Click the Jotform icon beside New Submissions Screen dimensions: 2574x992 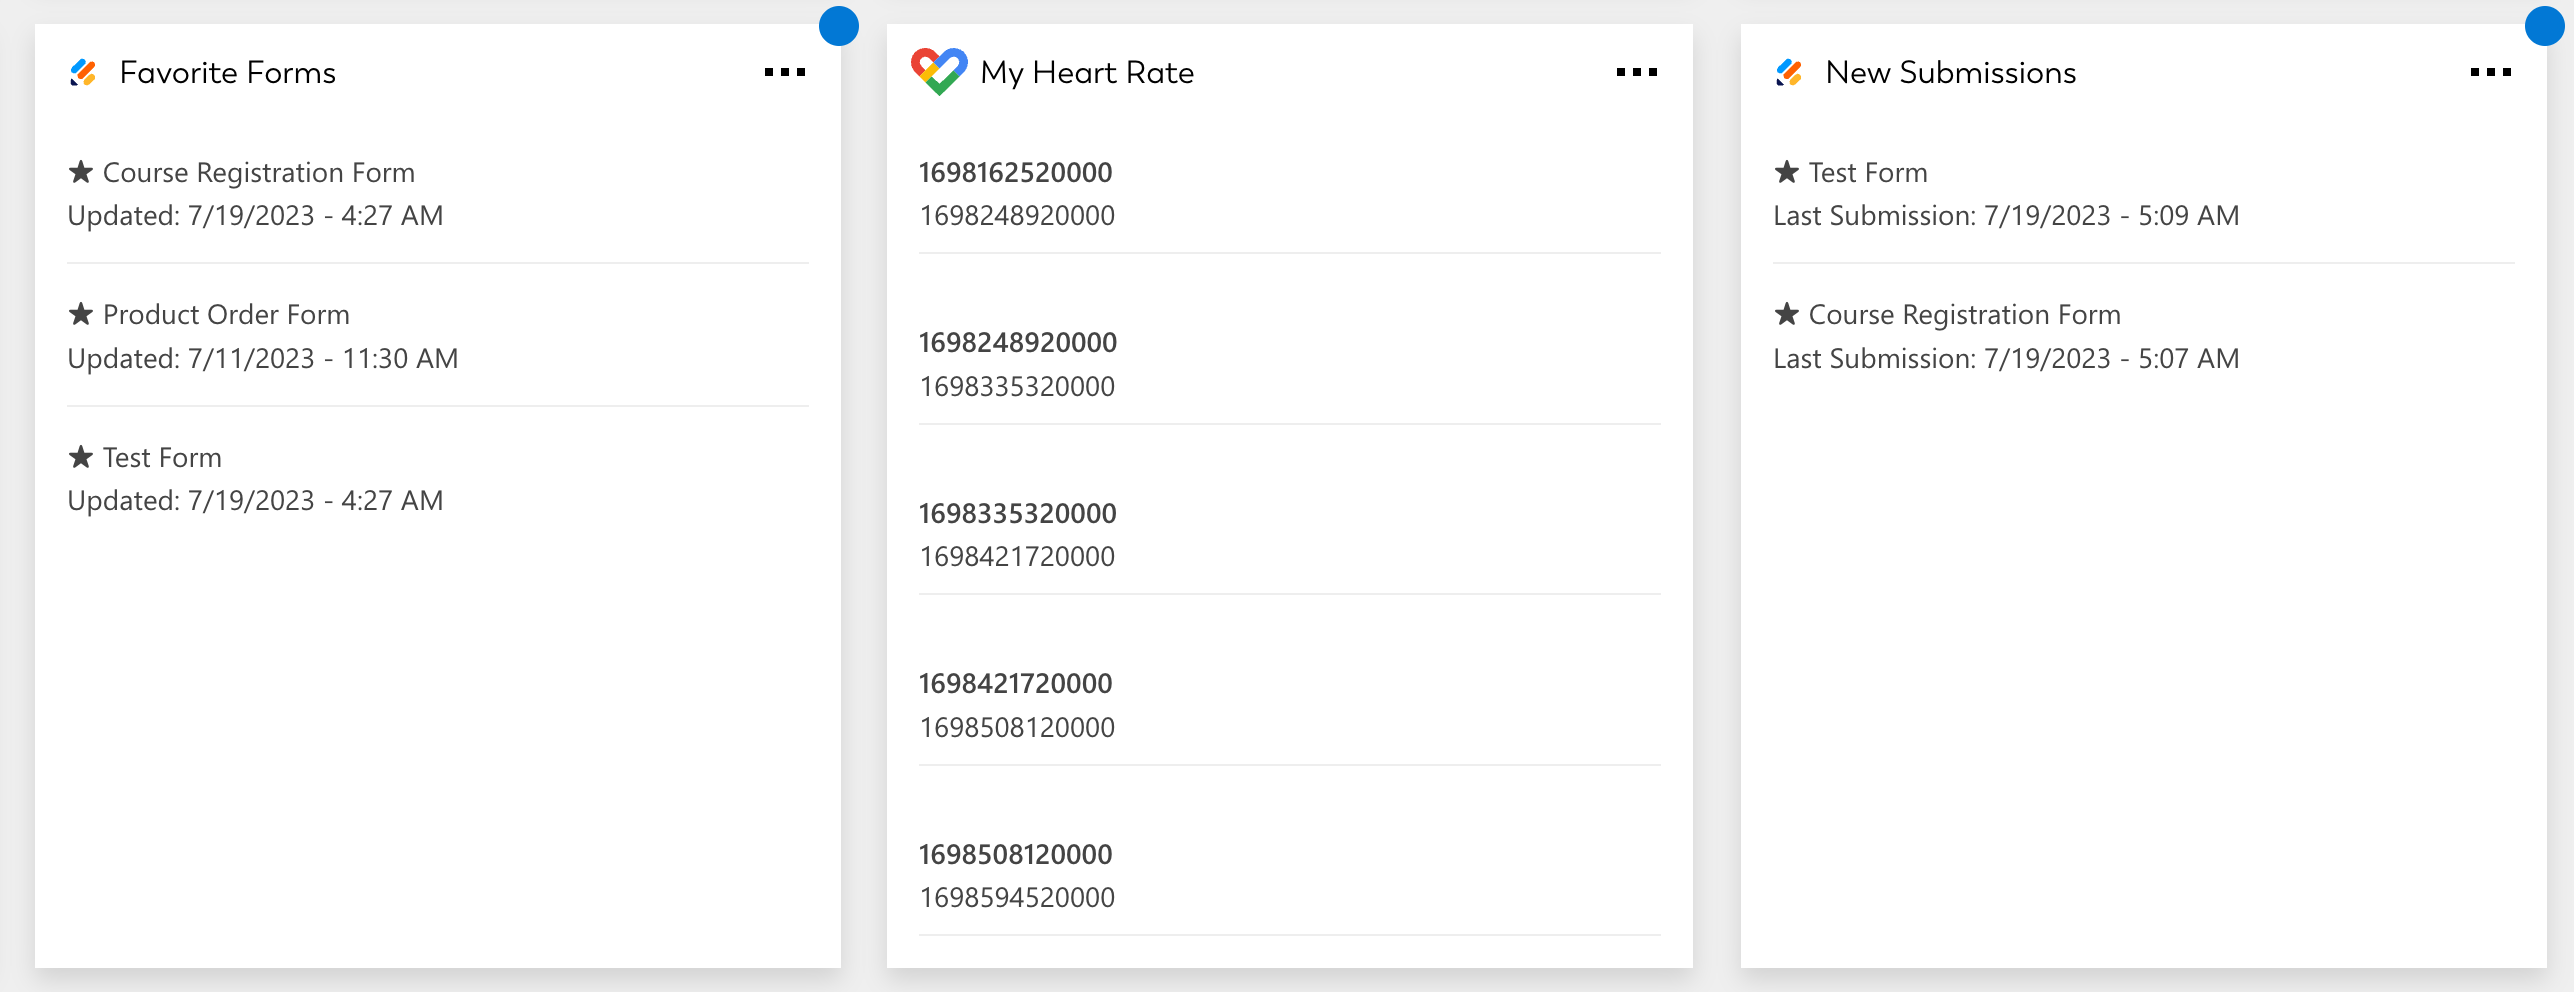pos(1789,73)
